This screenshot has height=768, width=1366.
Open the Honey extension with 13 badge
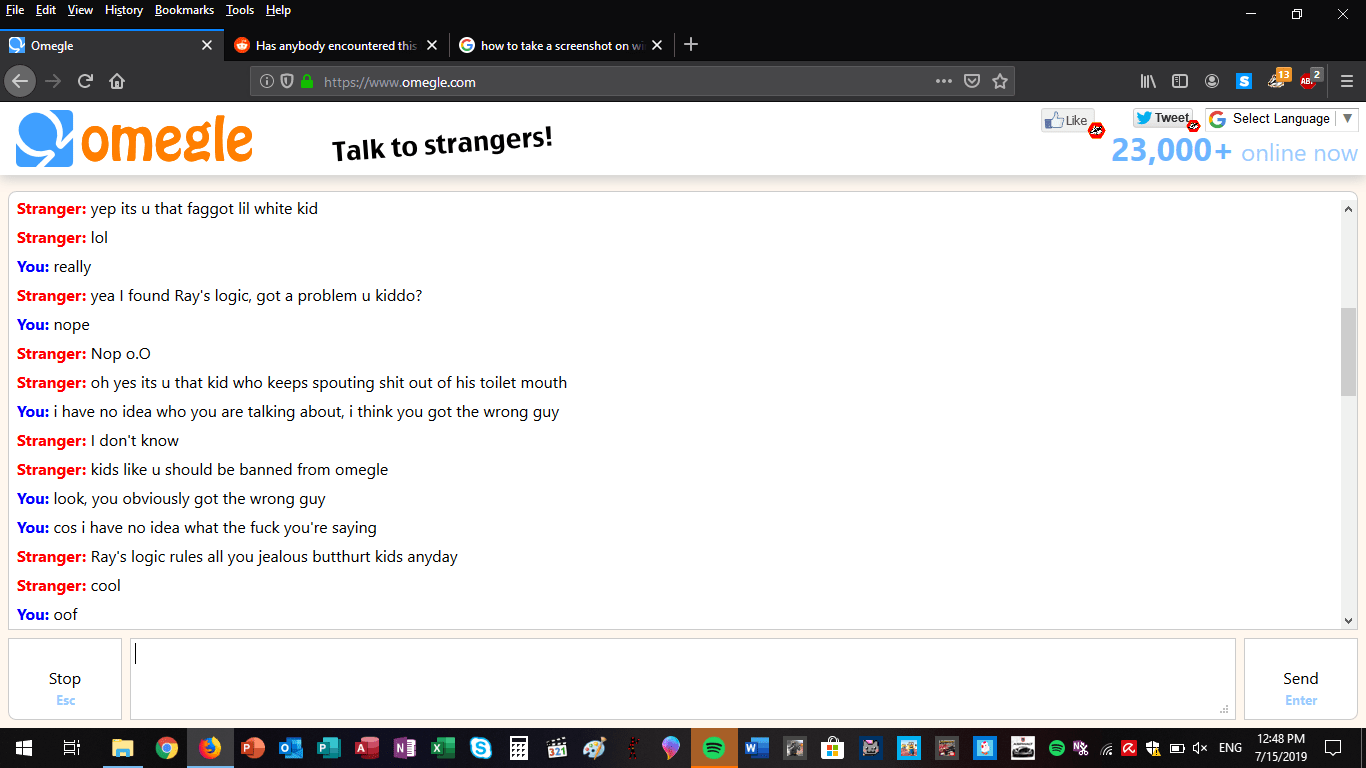click(x=1276, y=81)
